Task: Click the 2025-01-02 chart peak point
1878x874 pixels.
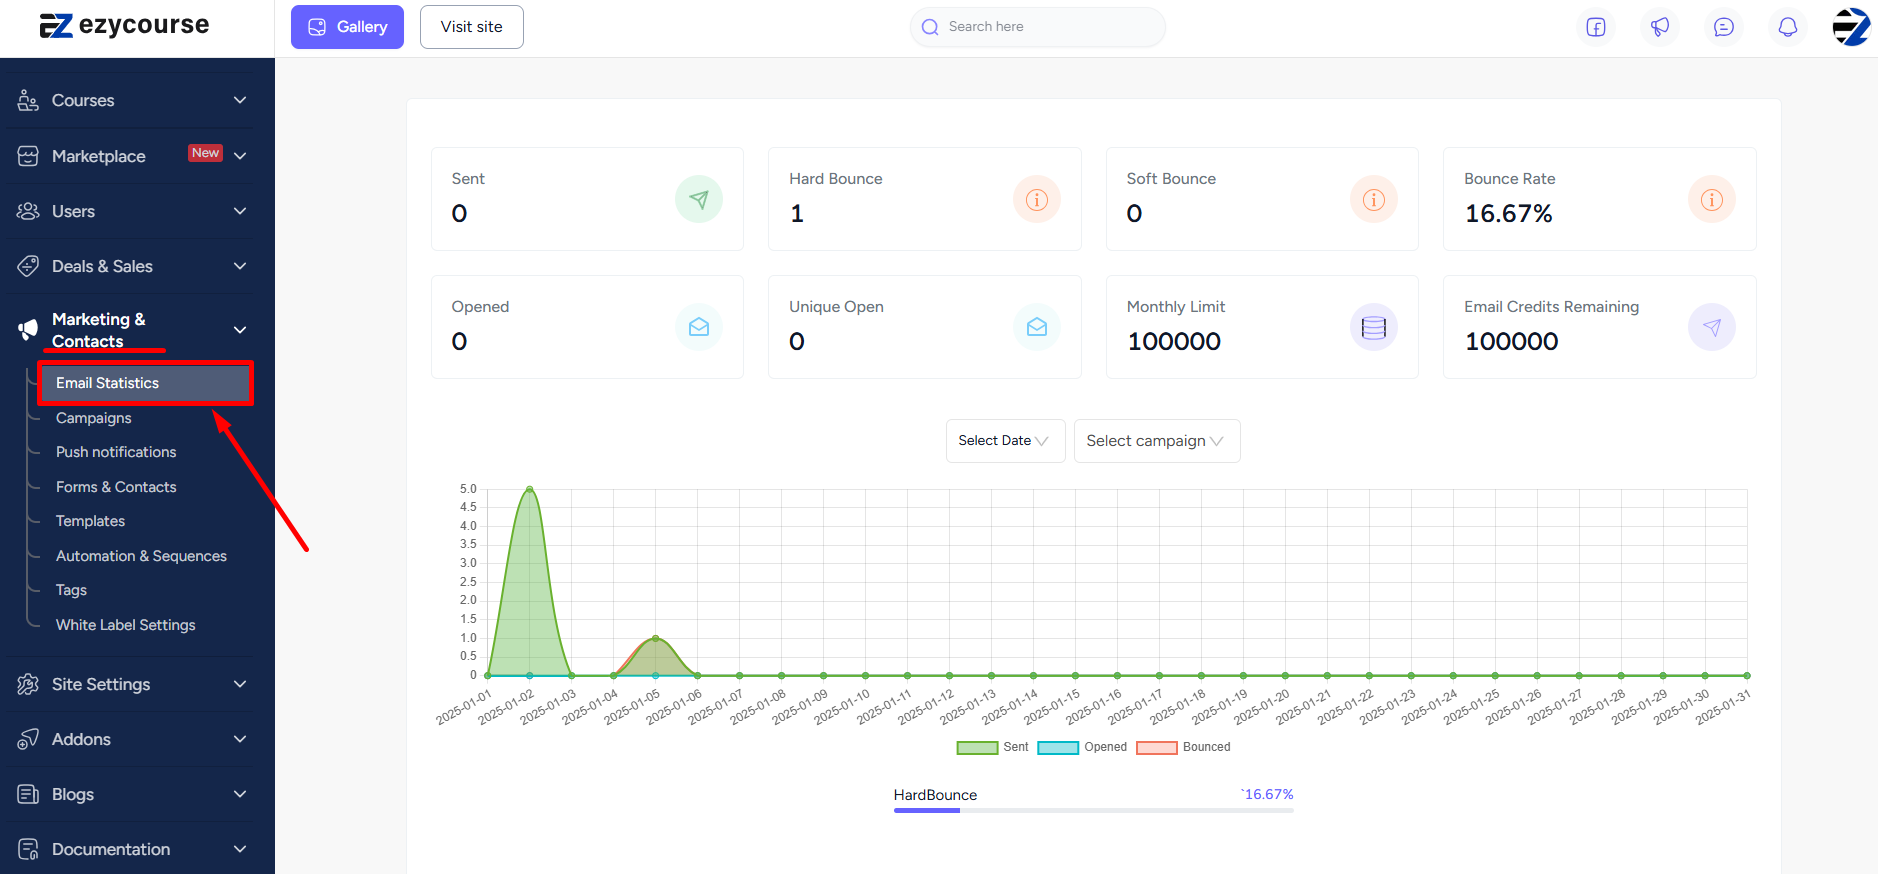Action: coord(529,489)
